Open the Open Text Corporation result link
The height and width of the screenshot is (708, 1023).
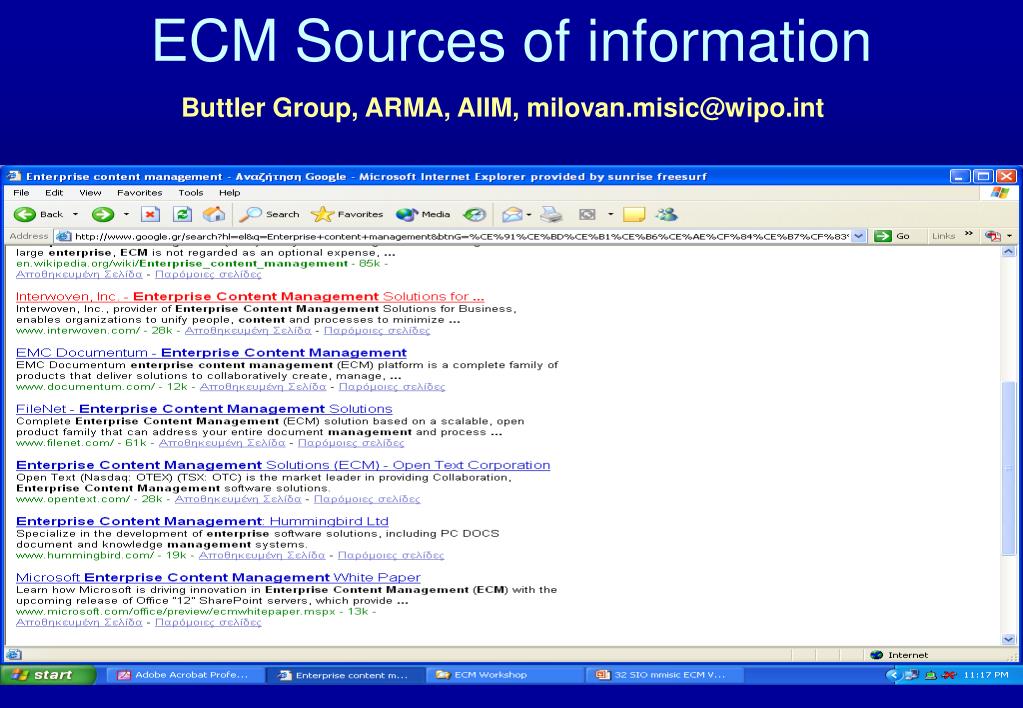coord(283,465)
